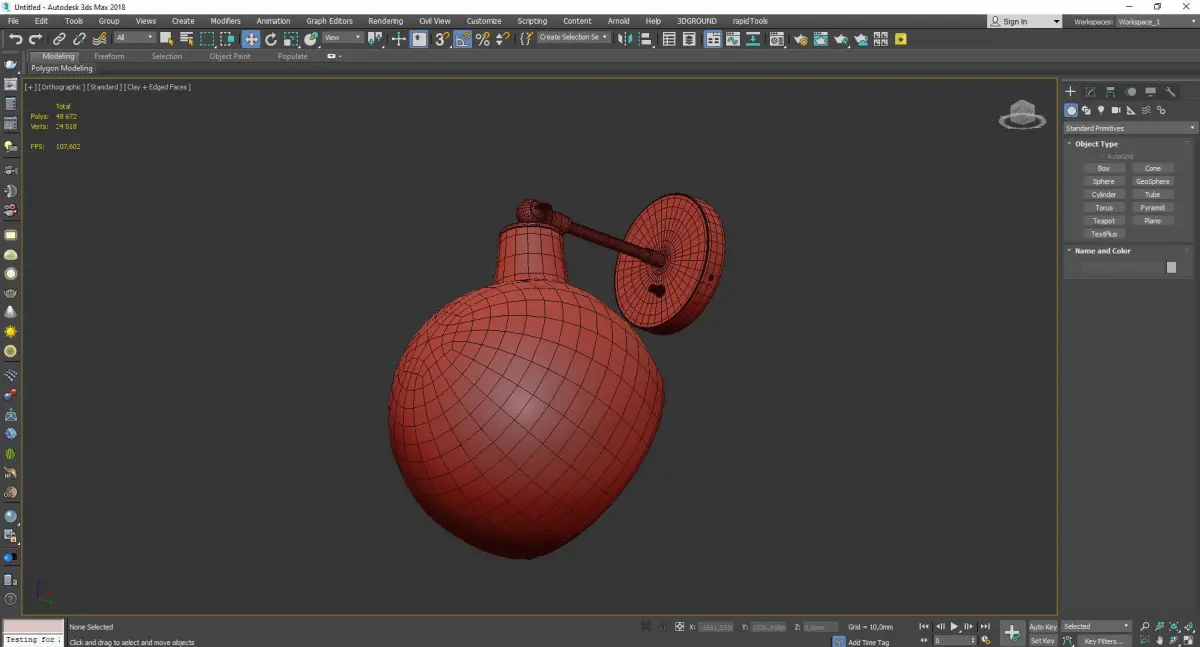
Task: Open the Graph Editors menu
Action: [x=329, y=21]
